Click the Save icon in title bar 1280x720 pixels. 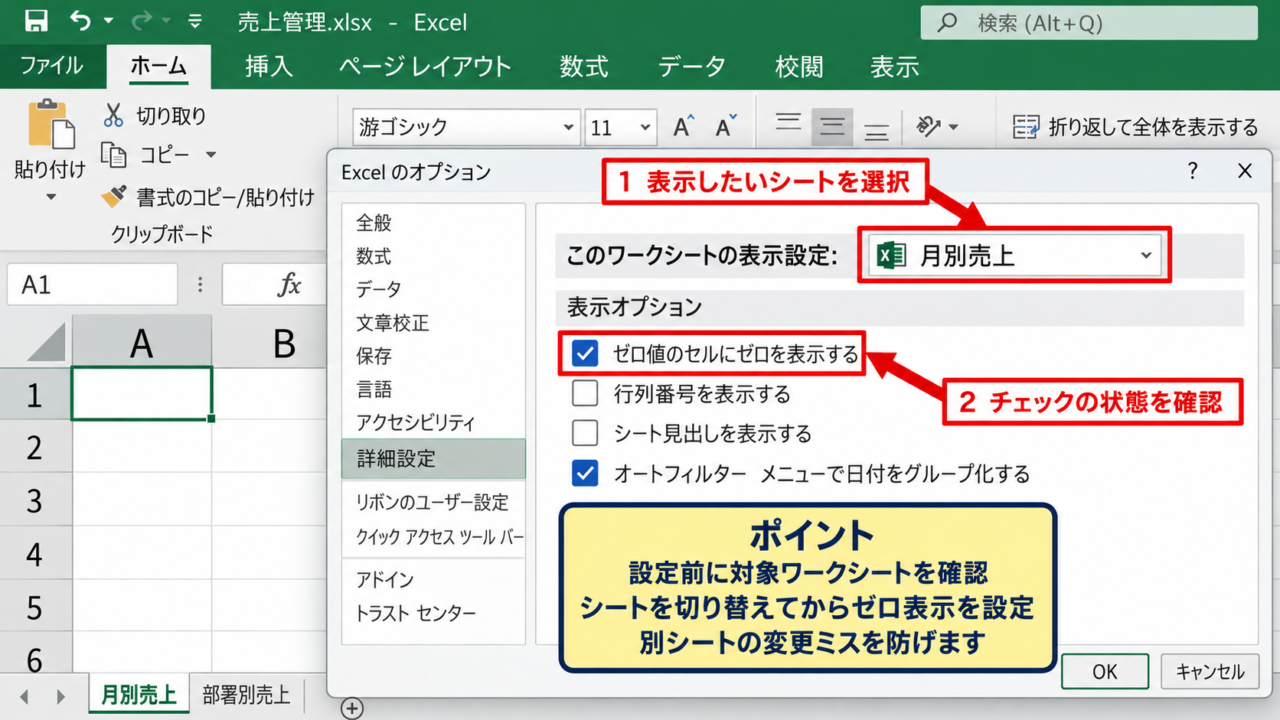(35, 20)
